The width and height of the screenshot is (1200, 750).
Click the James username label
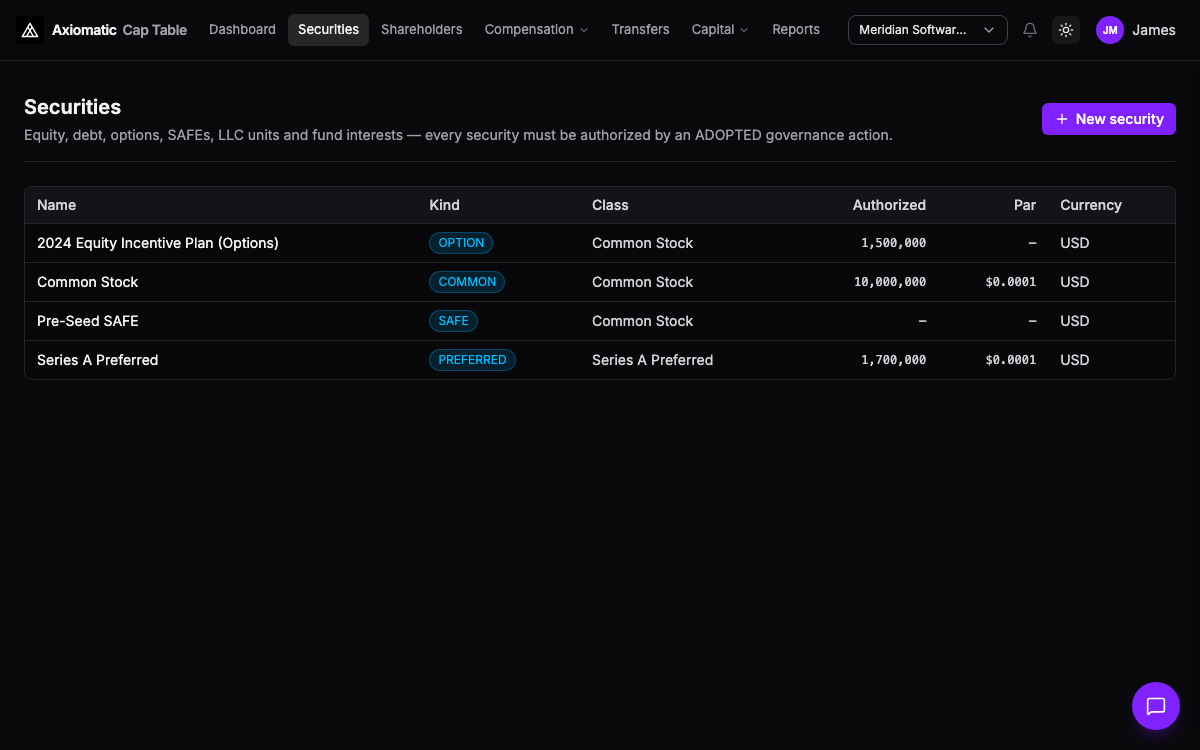click(1154, 30)
